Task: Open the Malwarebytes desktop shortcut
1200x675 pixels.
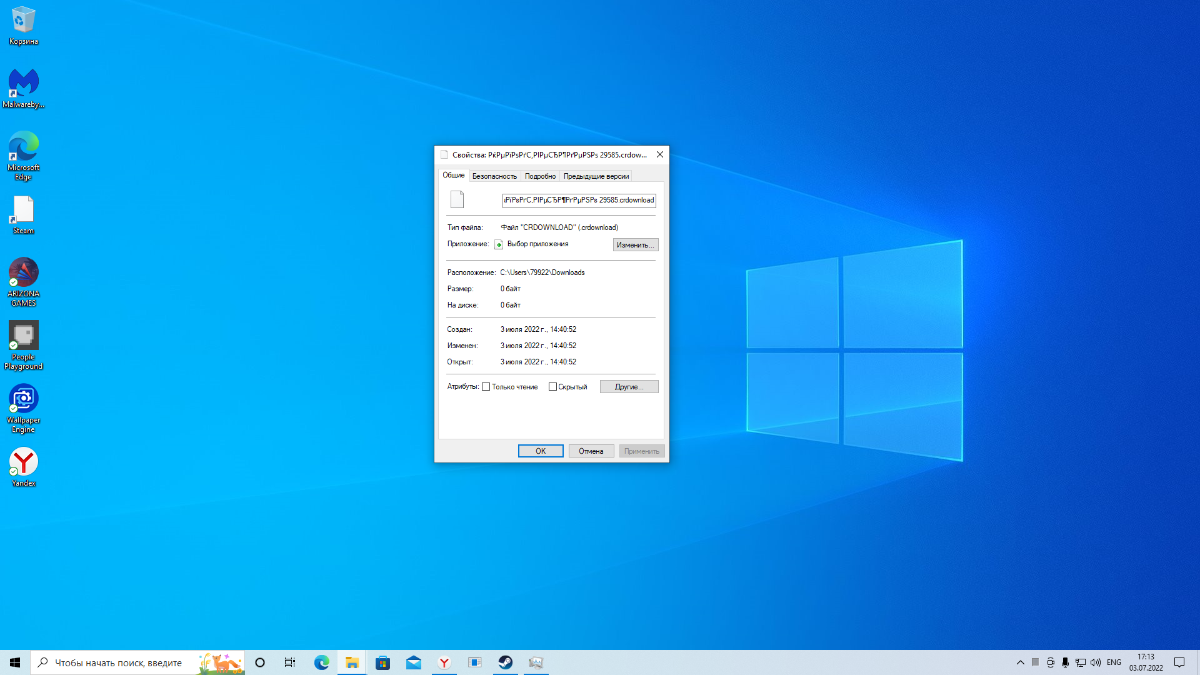Action: pyautogui.click(x=23, y=84)
